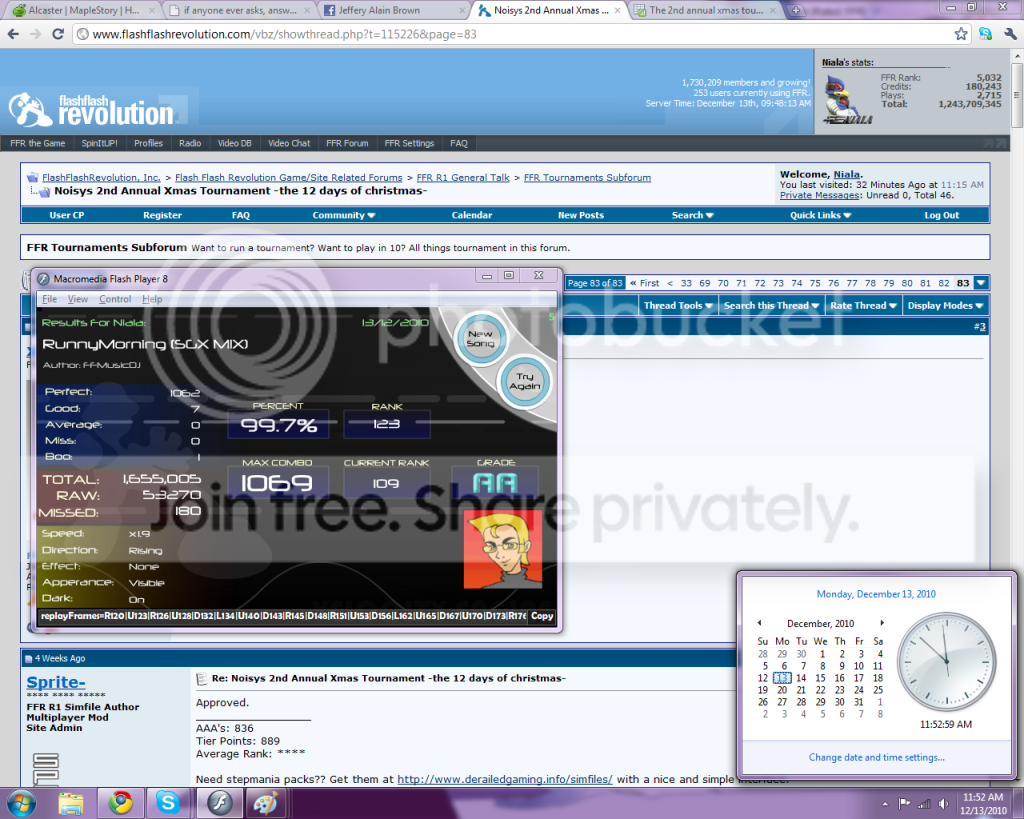Open the Chrome wrench menu icon
Screen dimensions: 1024x819
point(1009,33)
